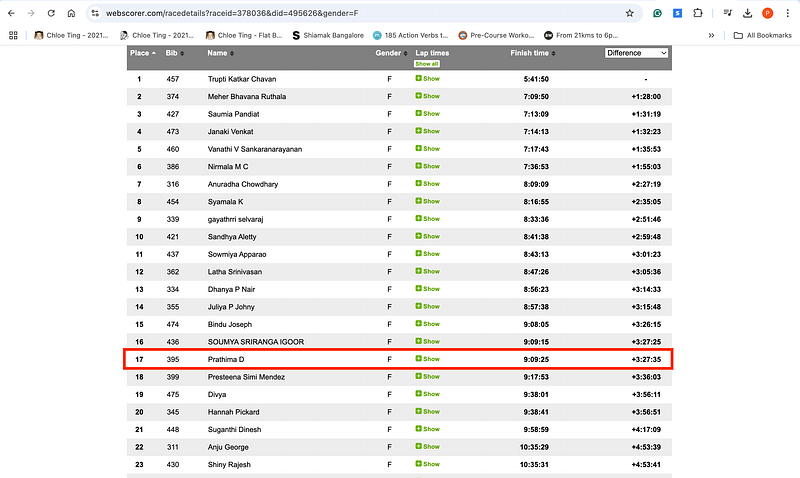Screen dimensions: 800x478
Task: Show lap times for Latha Srinivasan
Action: click(428, 271)
